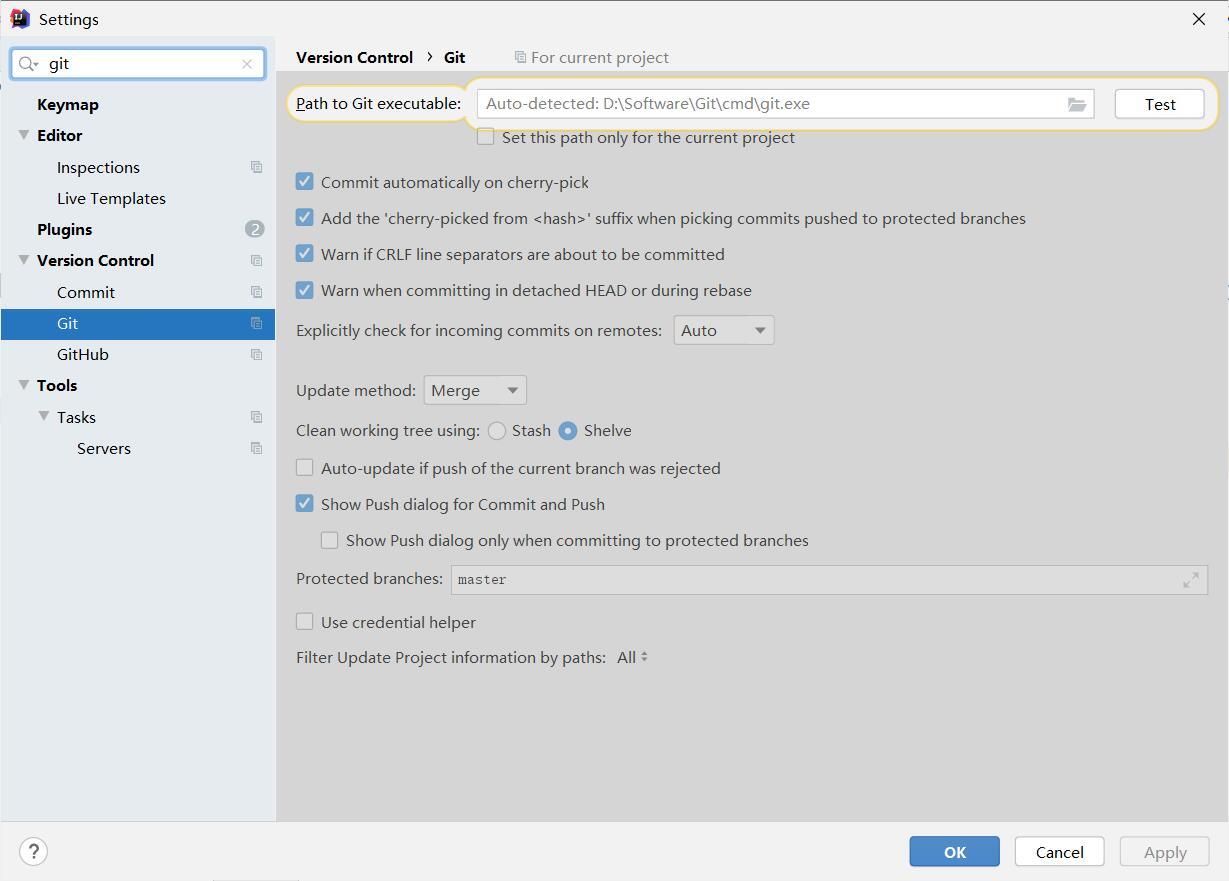Clear the 'git' search text with X icon
The image size is (1229, 881).
tap(247, 64)
